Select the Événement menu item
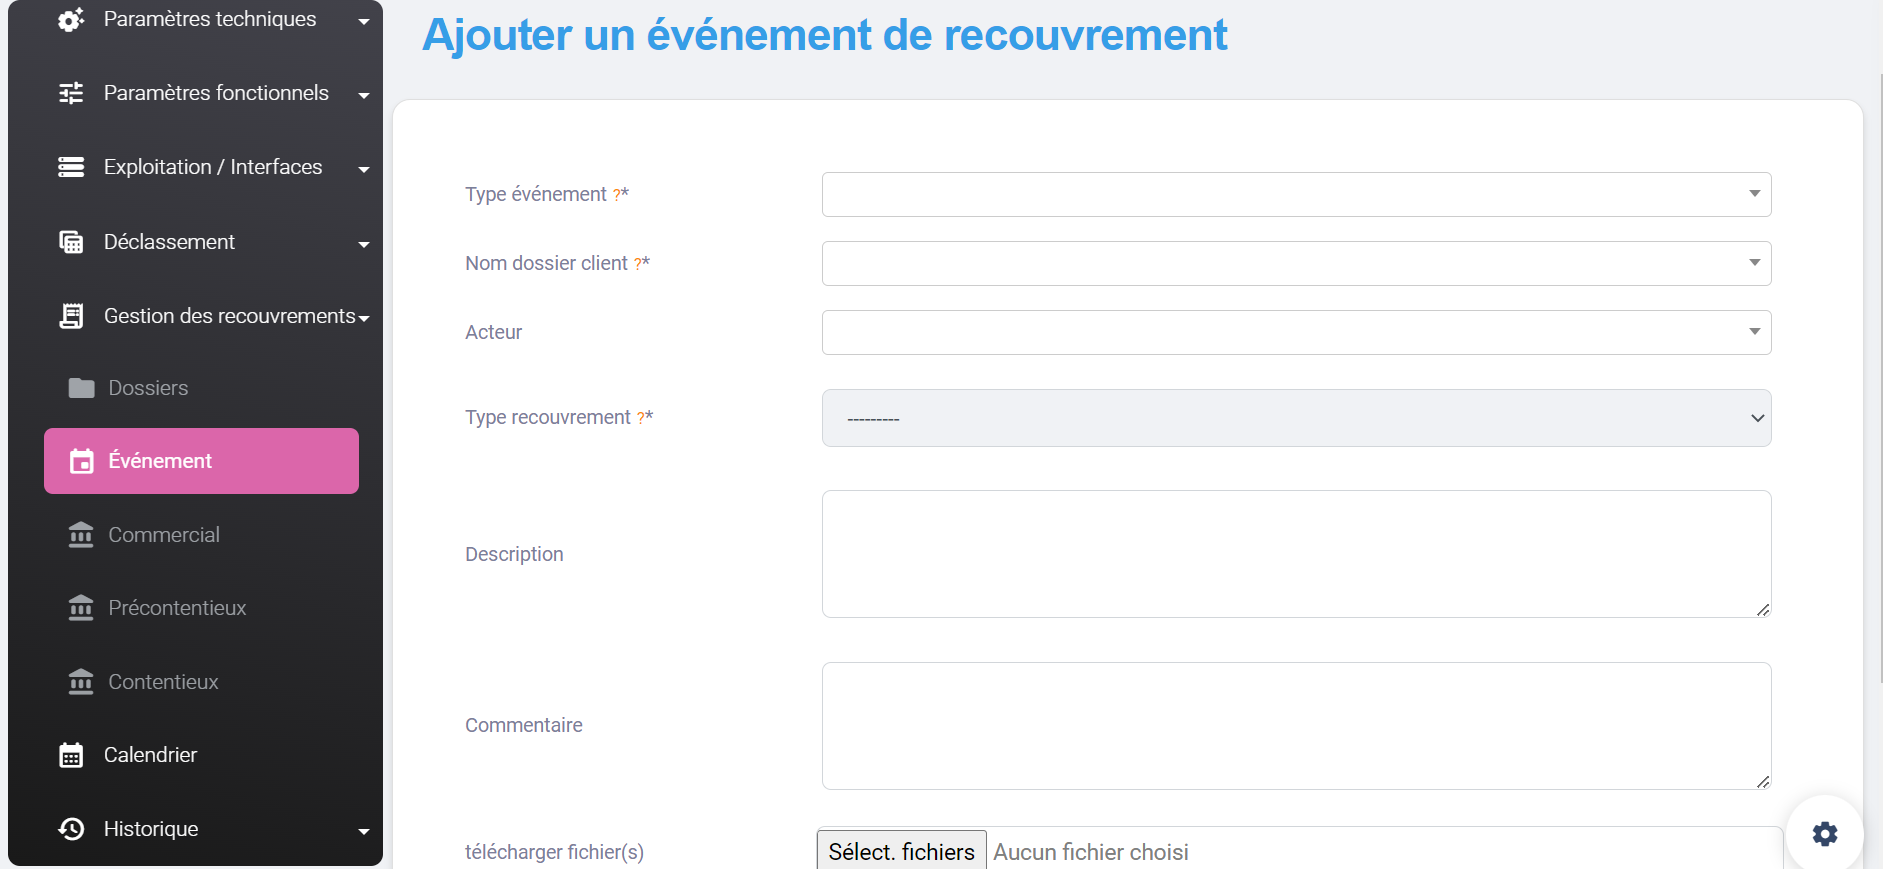1883x869 pixels. click(x=201, y=461)
